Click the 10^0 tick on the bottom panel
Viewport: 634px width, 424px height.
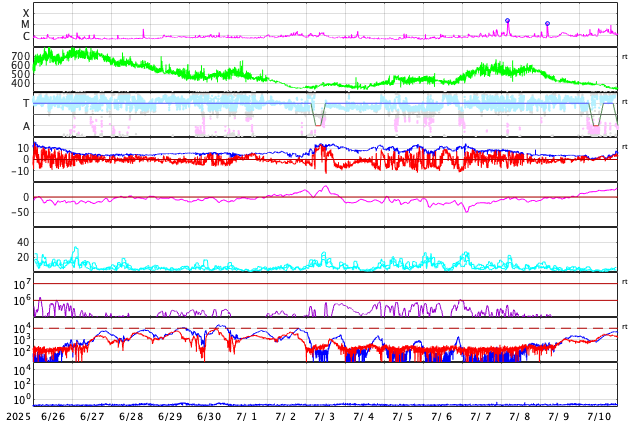click(22, 400)
